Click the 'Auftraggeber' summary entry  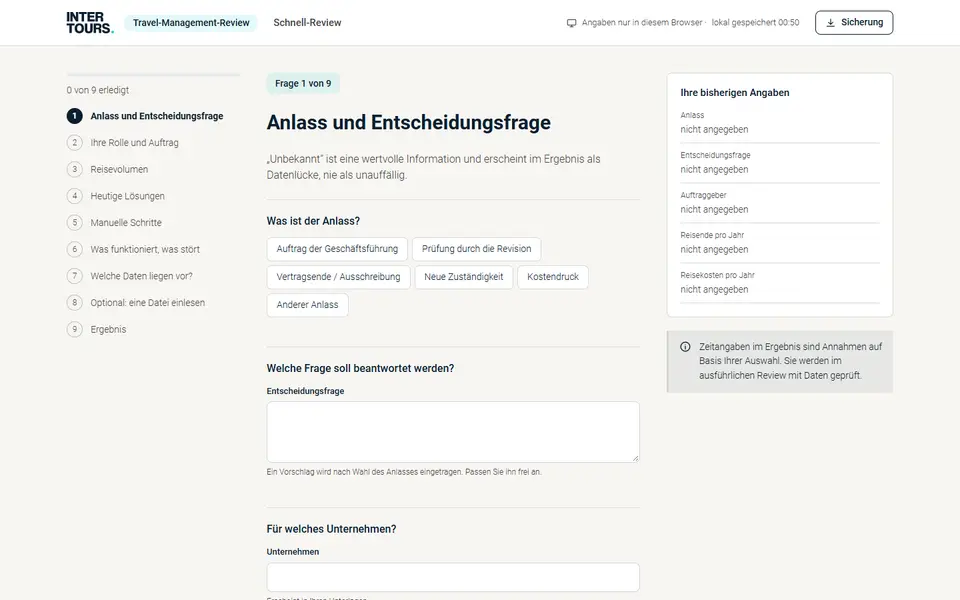pyautogui.click(x=779, y=203)
